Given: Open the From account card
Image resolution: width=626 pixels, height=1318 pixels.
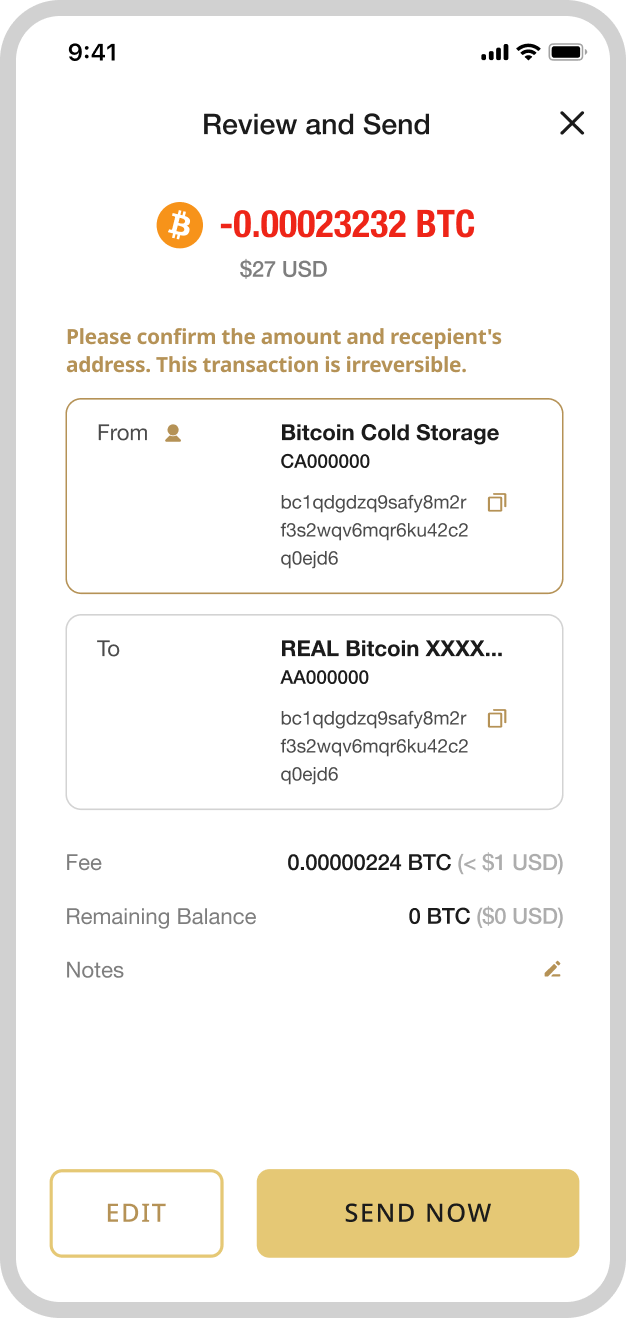Looking at the screenshot, I should [x=314, y=495].
